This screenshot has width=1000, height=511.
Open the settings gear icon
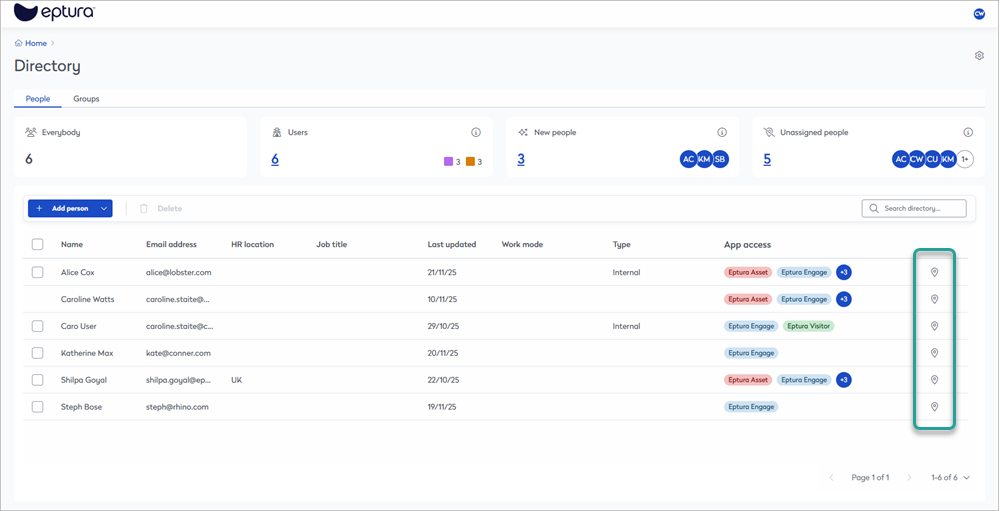979,56
